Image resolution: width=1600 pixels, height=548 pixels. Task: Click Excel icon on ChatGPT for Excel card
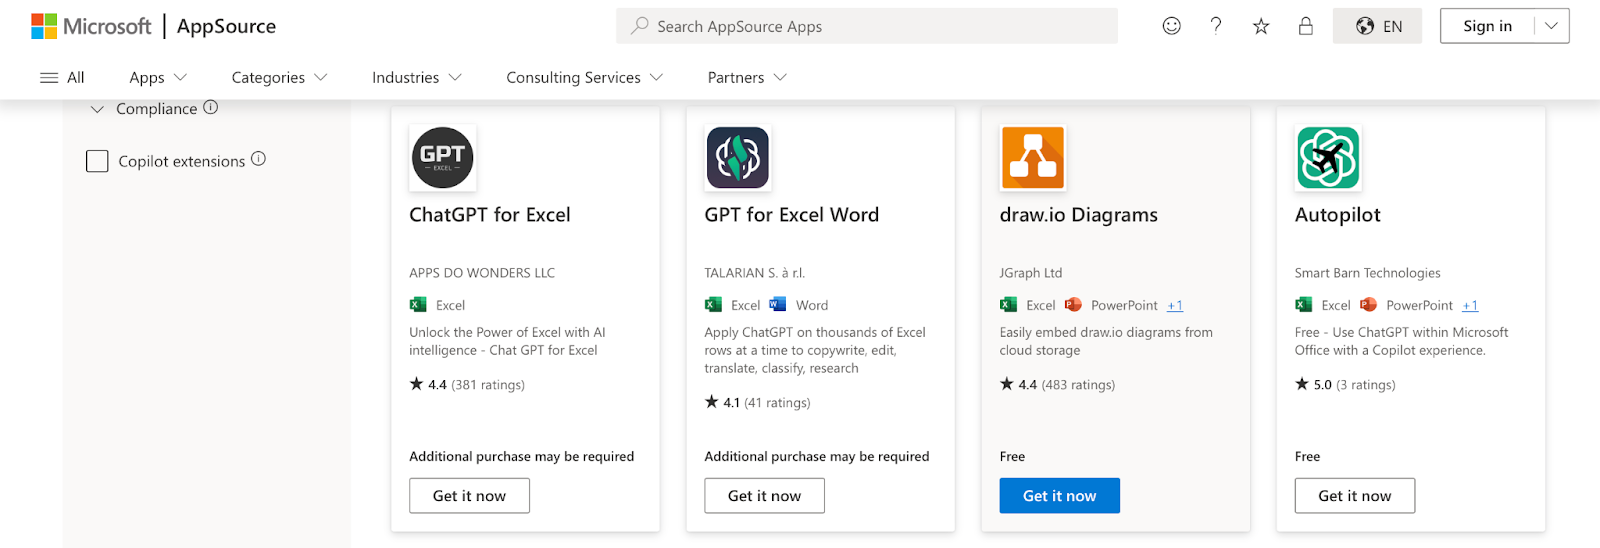point(418,305)
